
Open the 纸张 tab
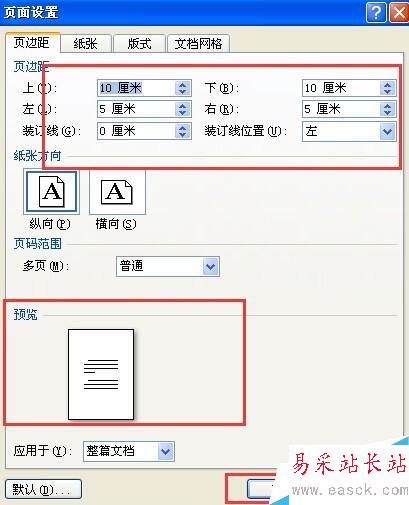click(86, 44)
